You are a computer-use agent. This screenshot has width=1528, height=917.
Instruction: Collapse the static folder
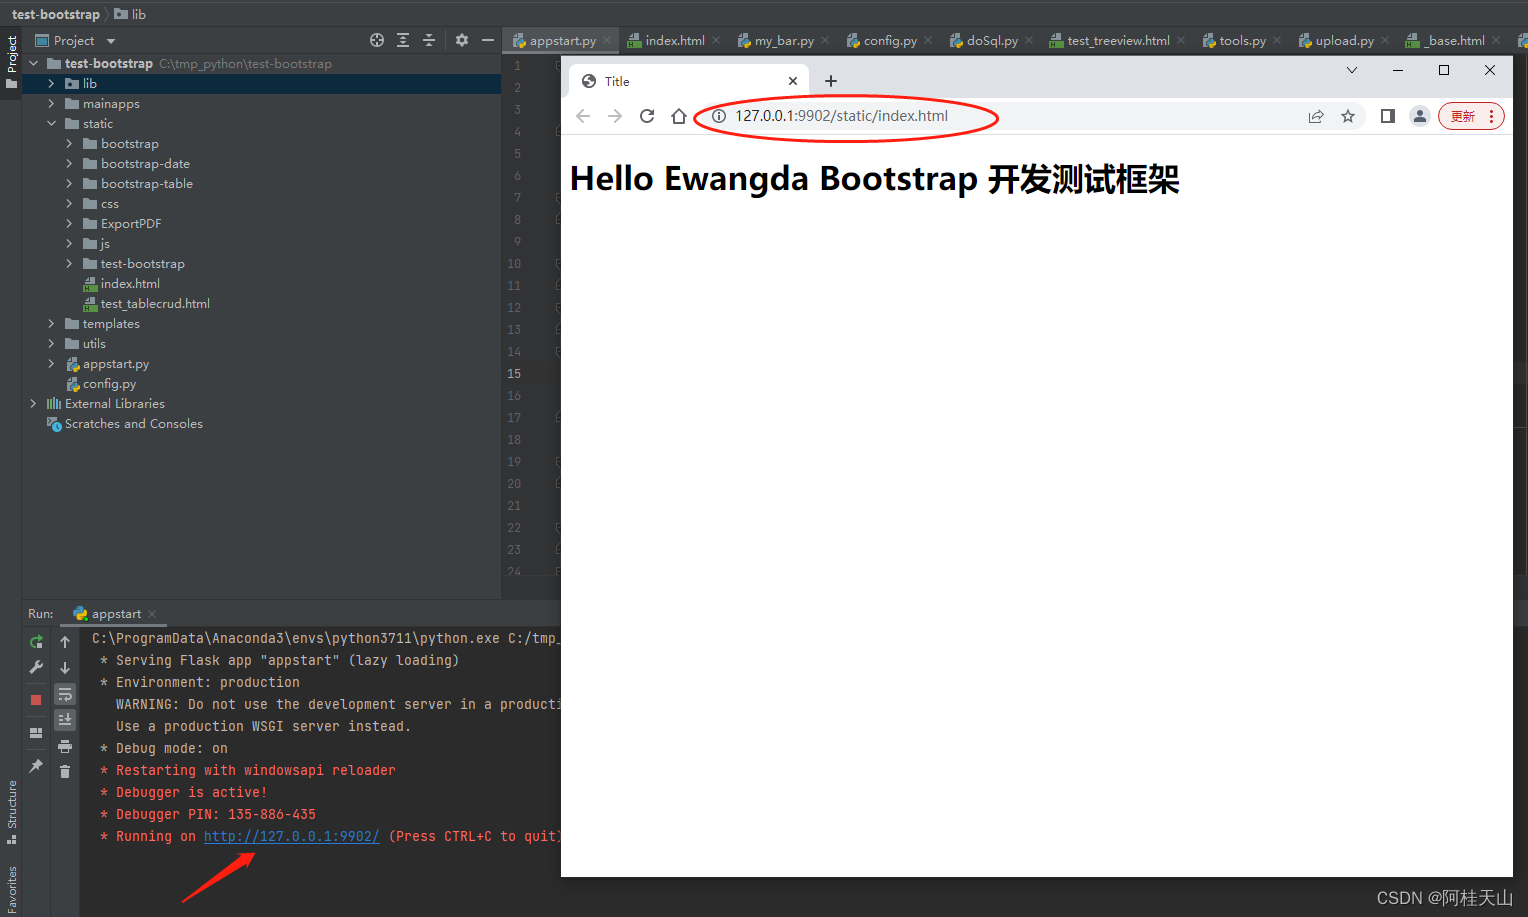click(51, 123)
